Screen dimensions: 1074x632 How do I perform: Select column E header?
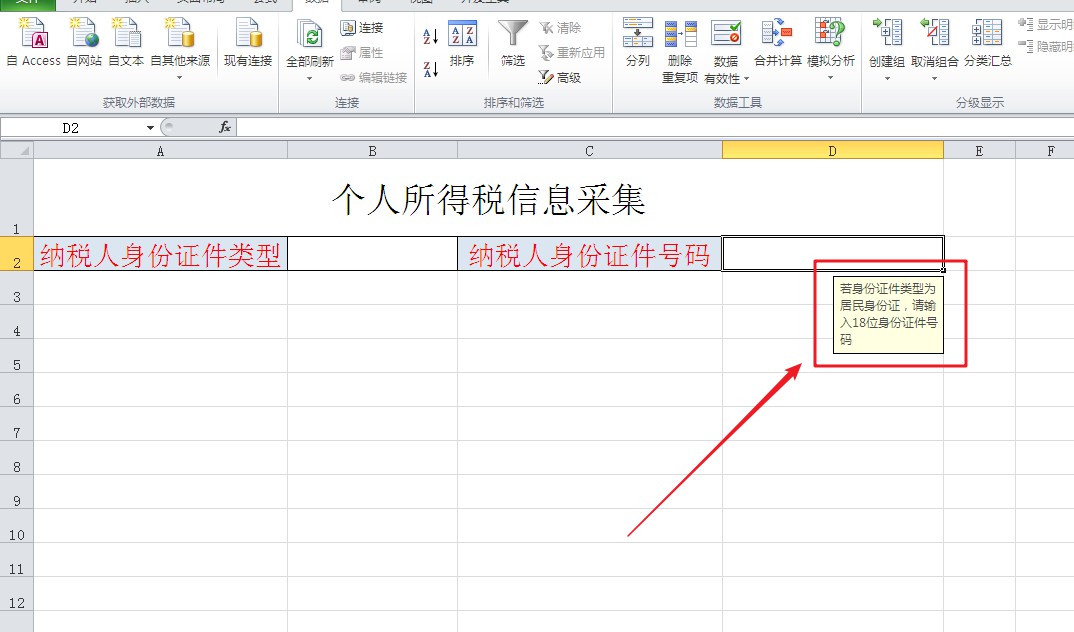[979, 151]
